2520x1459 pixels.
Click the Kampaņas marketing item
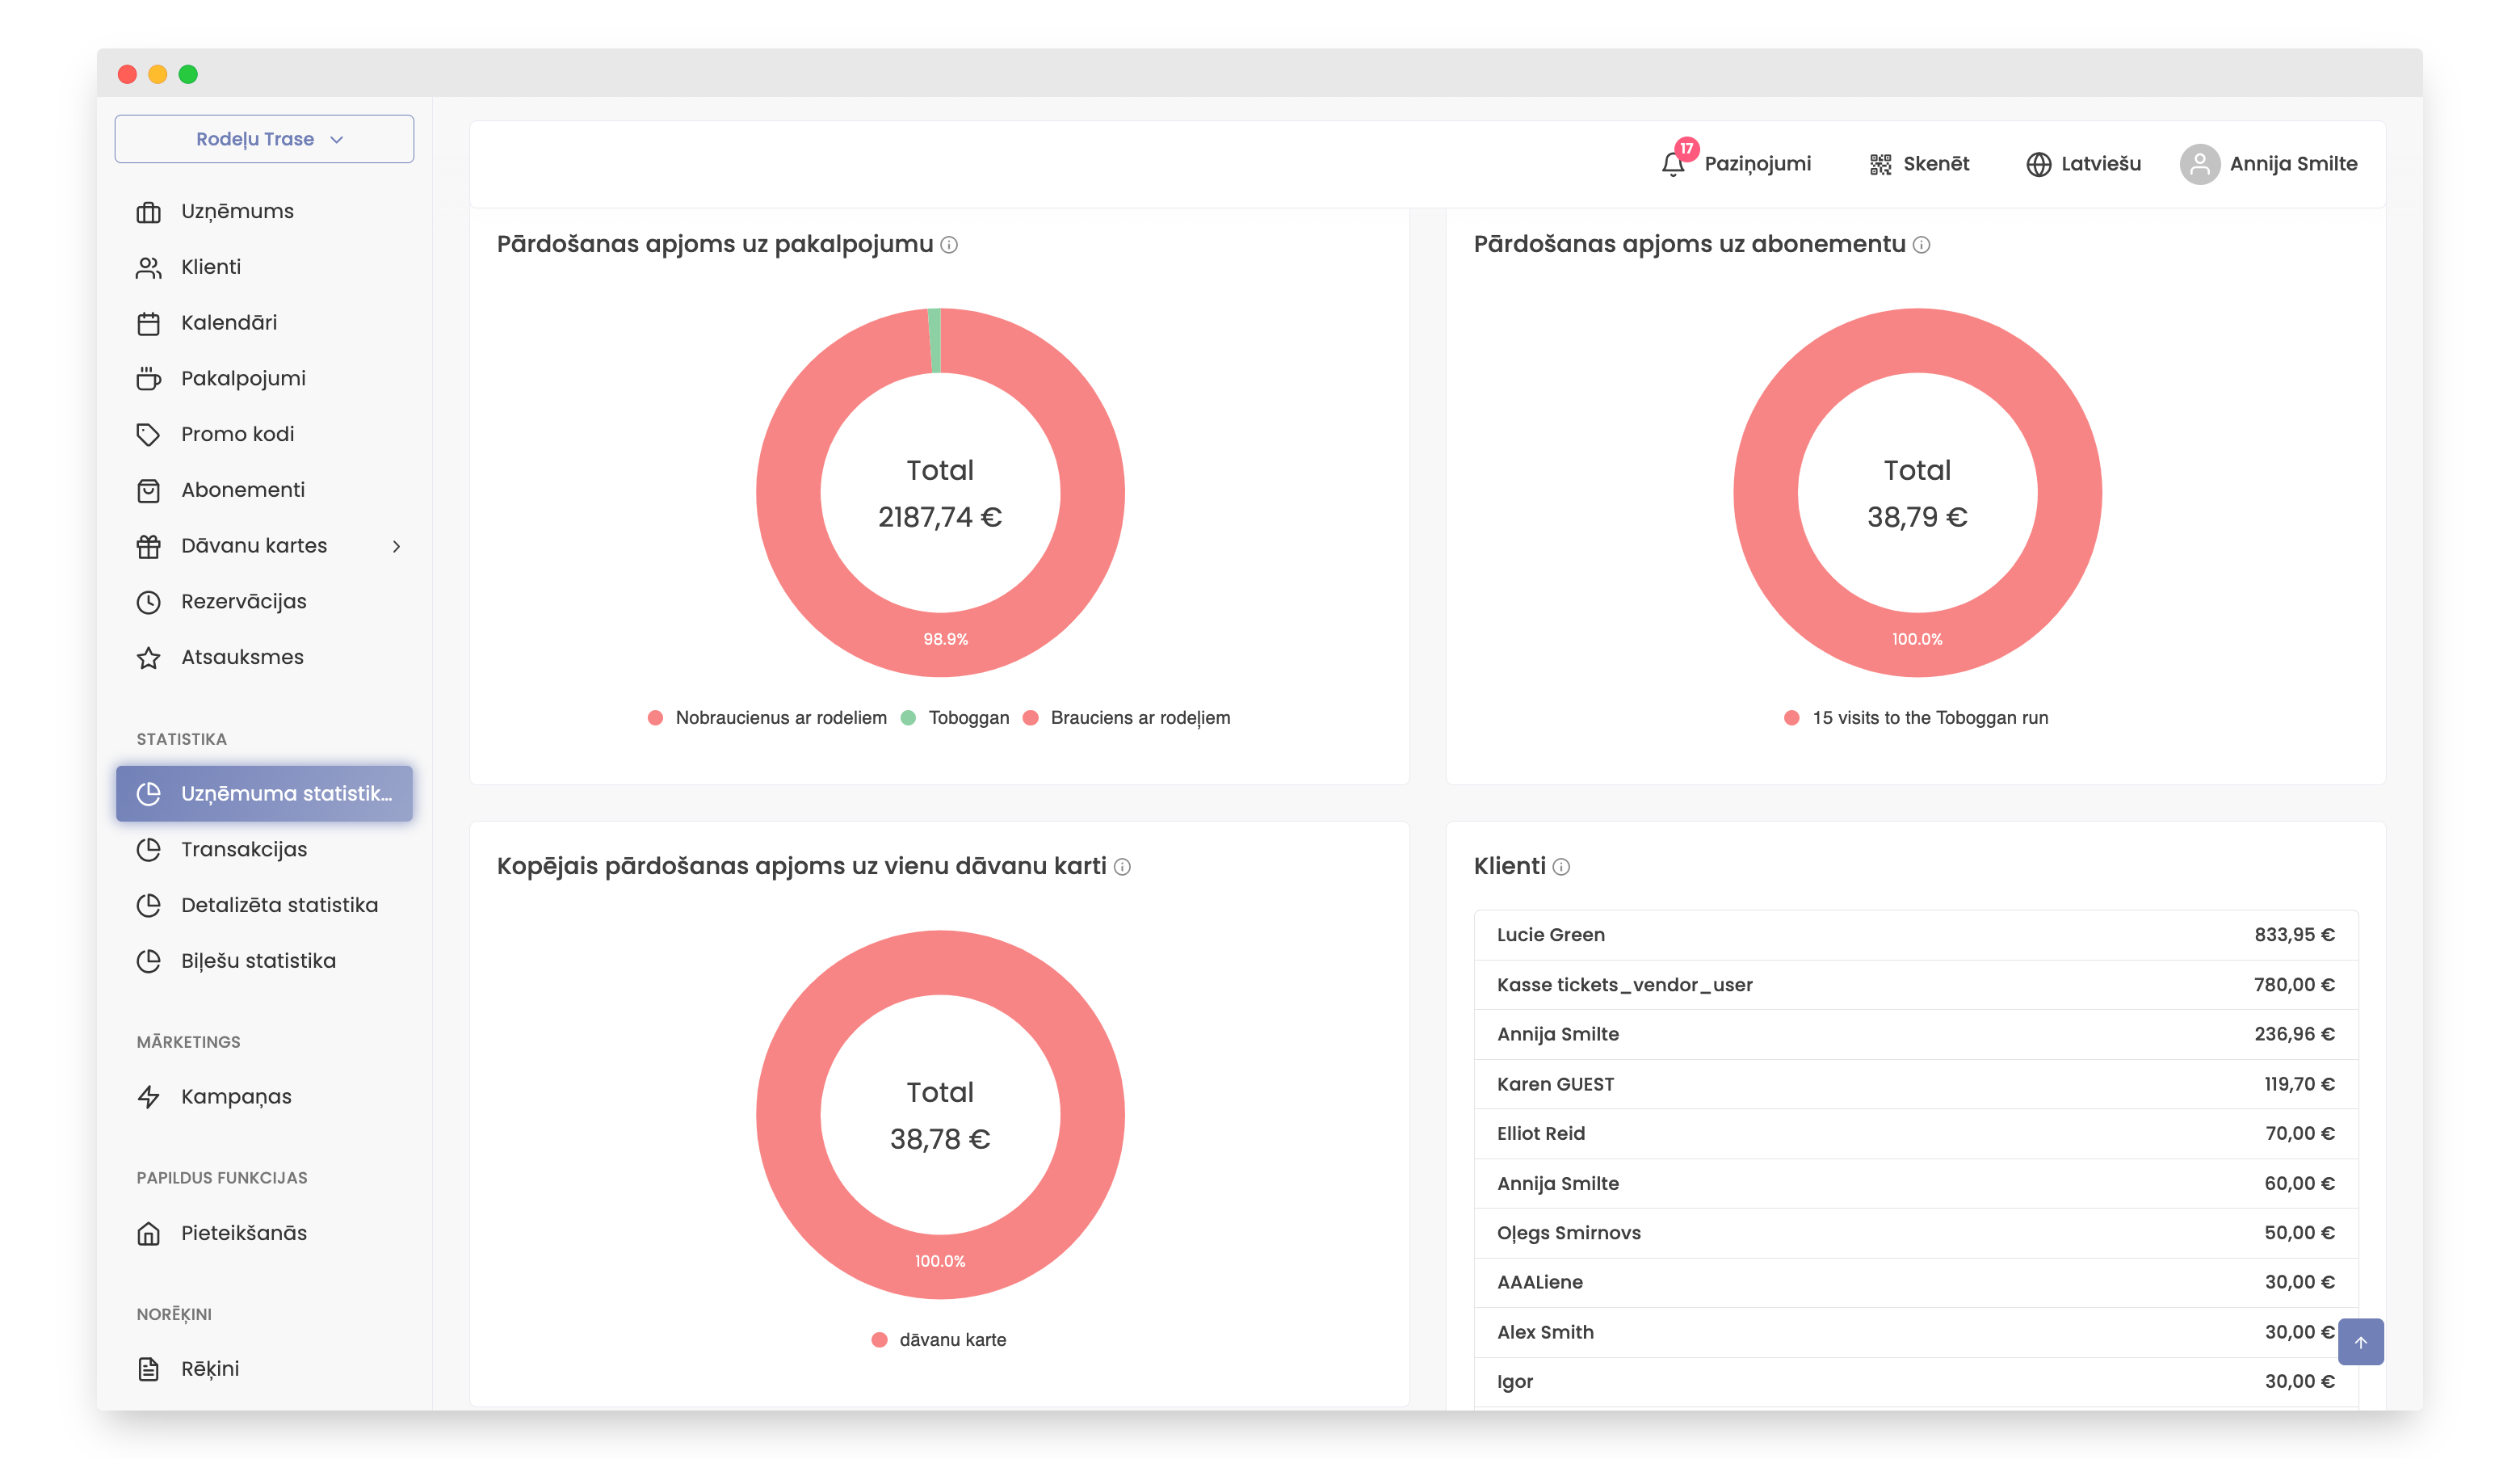(236, 1097)
